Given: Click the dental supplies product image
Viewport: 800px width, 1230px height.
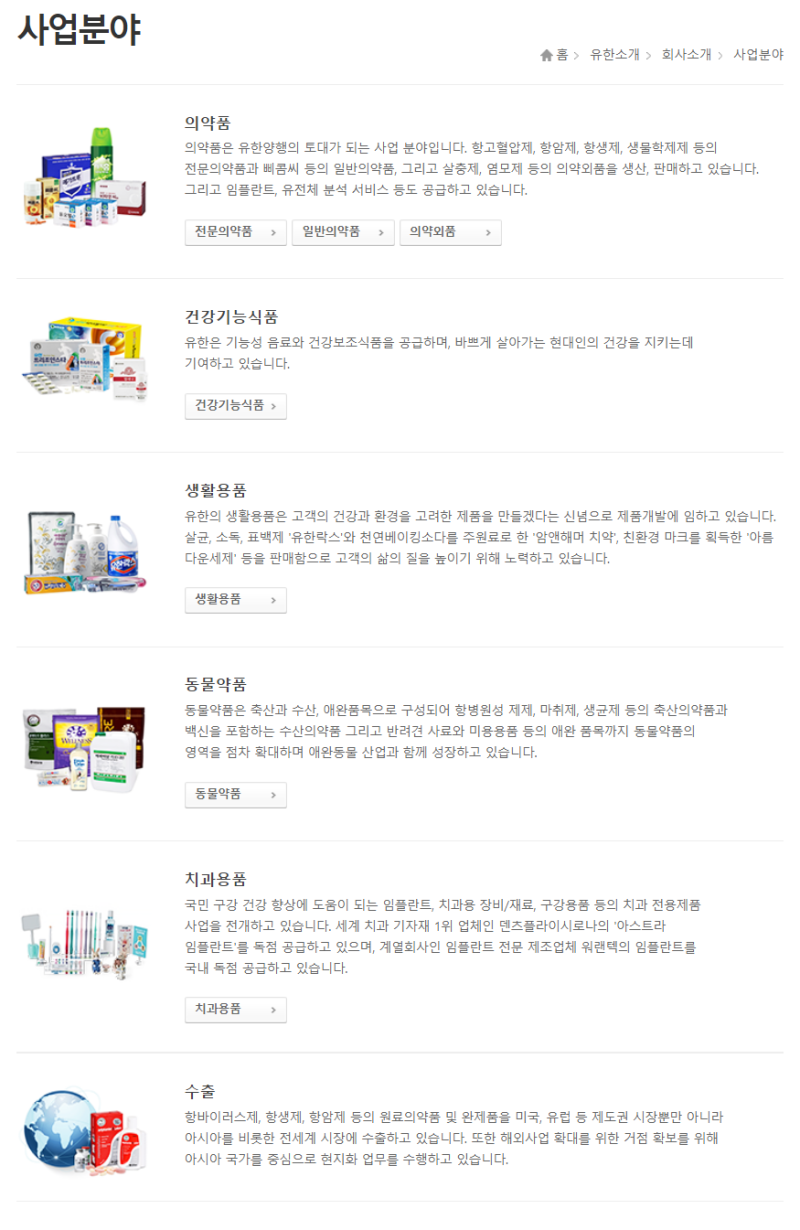Looking at the screenshot, I should pos(85,945).
